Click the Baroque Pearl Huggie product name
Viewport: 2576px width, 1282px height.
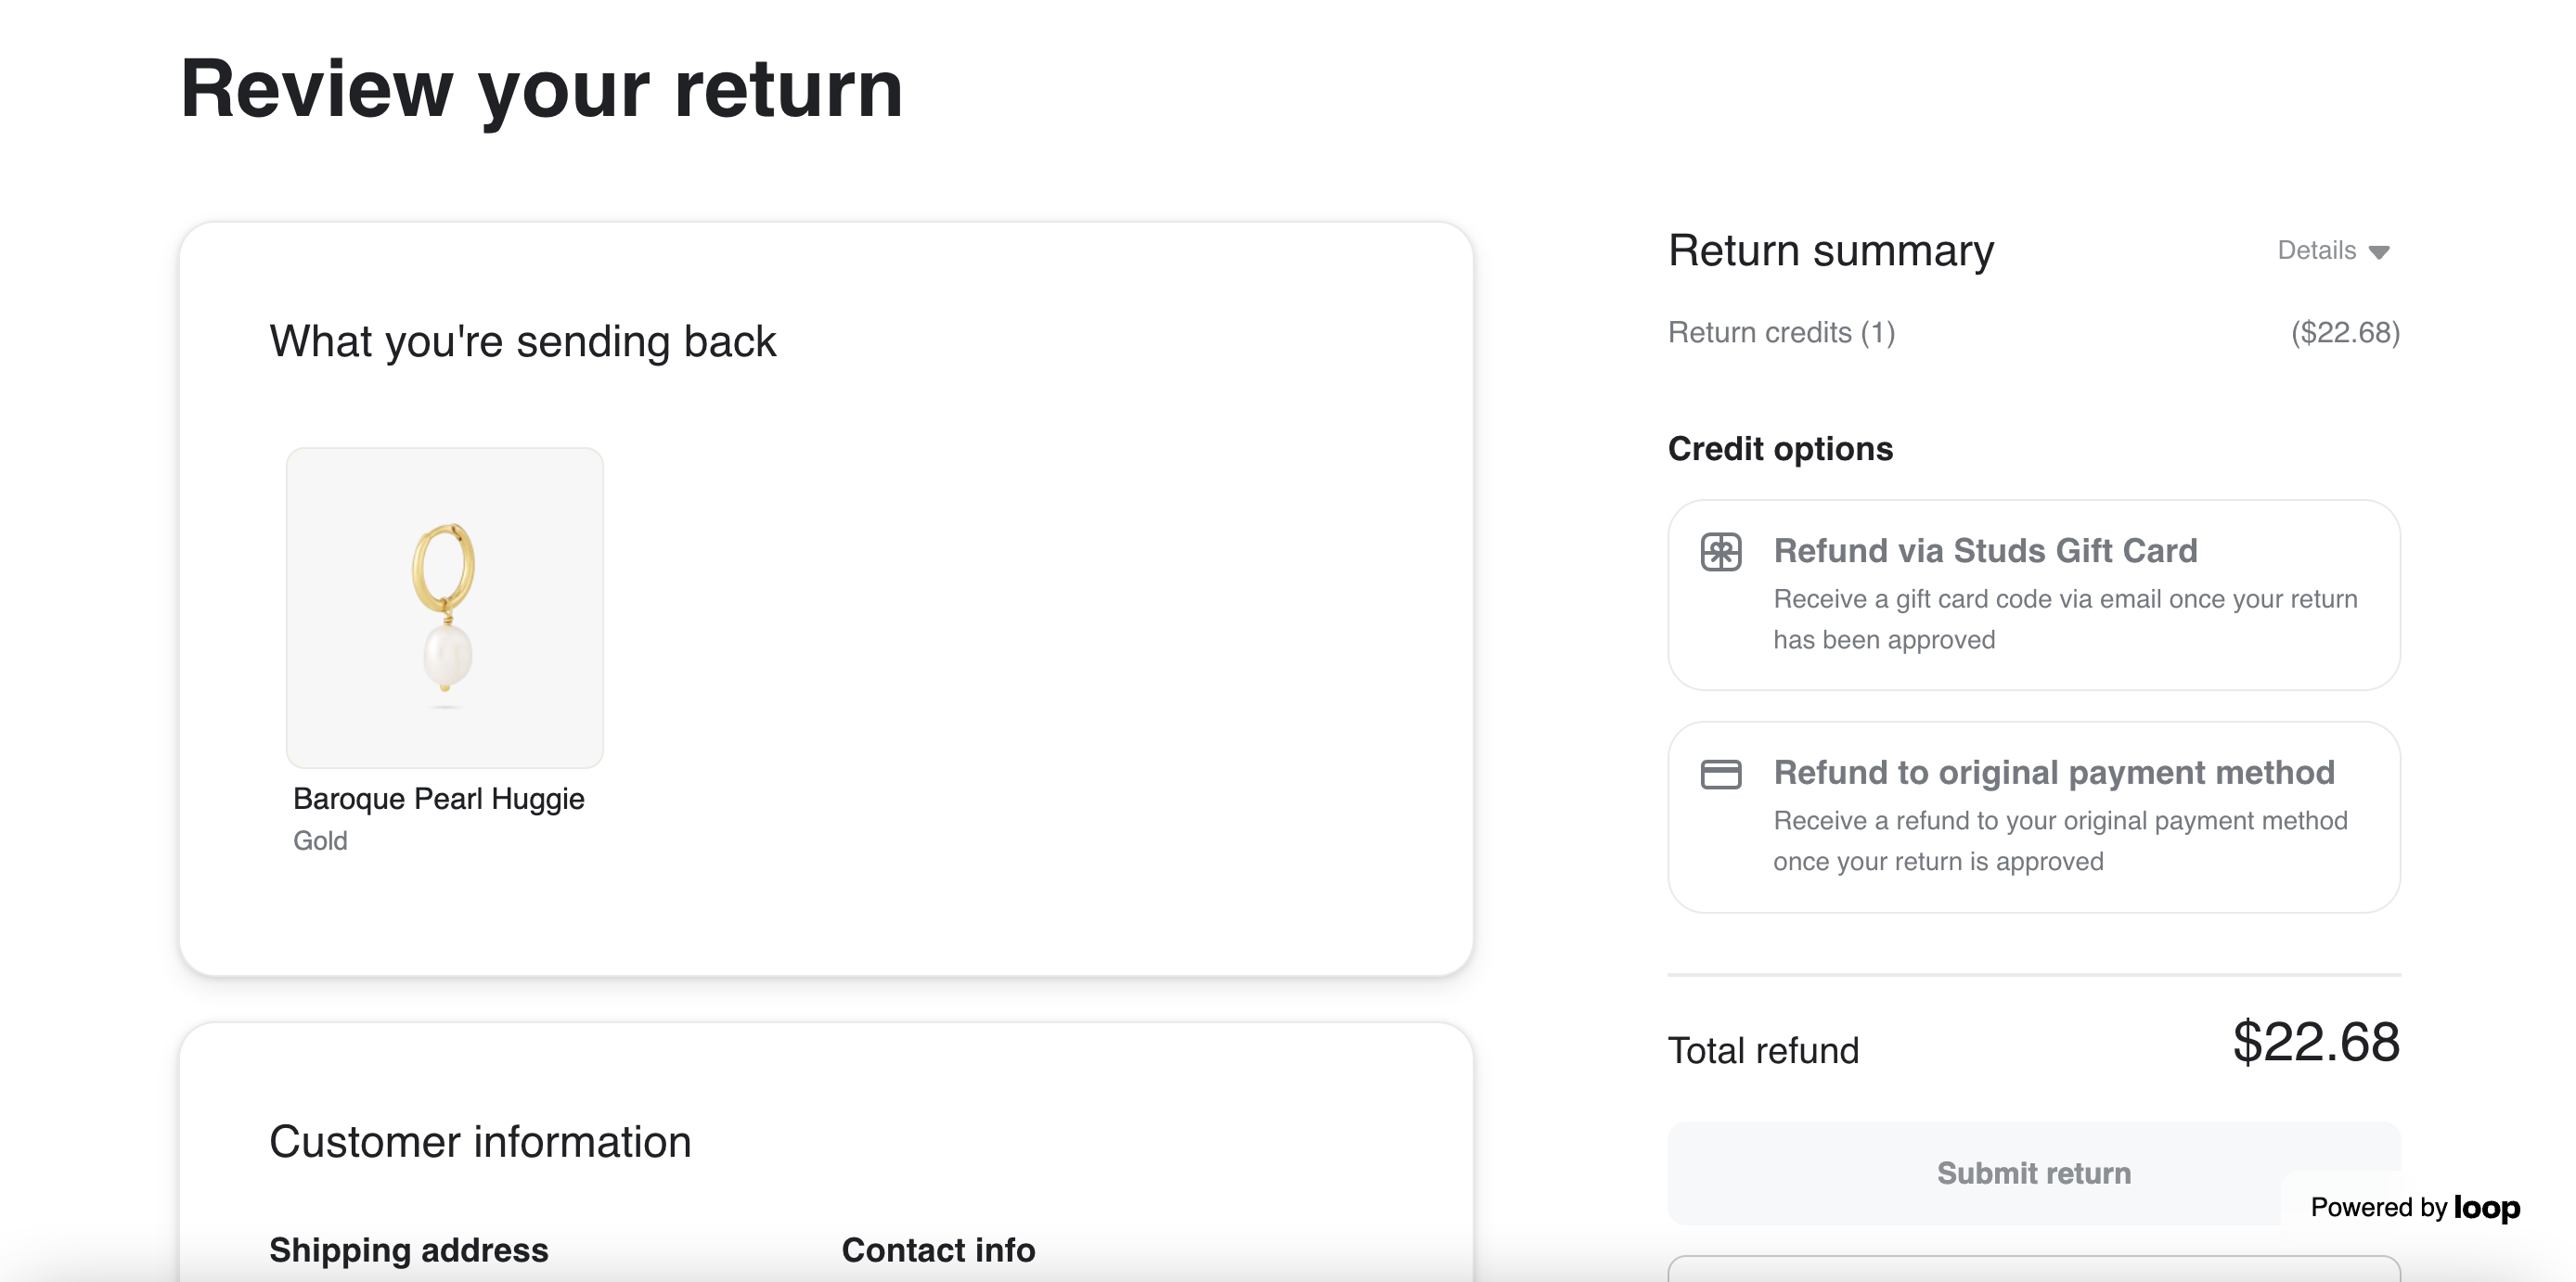438,799
